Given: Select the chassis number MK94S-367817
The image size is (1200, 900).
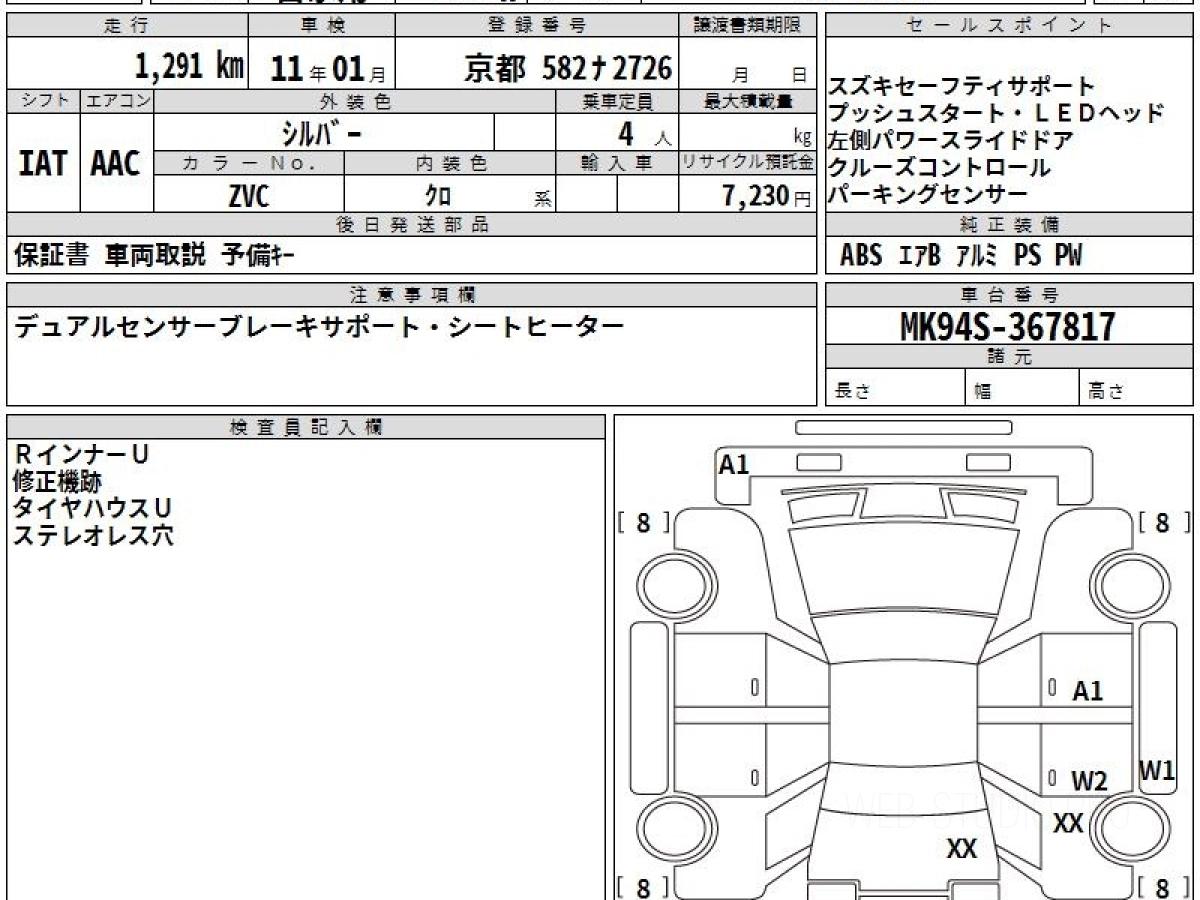Looking at the screenshot, I should (1008, 326).
